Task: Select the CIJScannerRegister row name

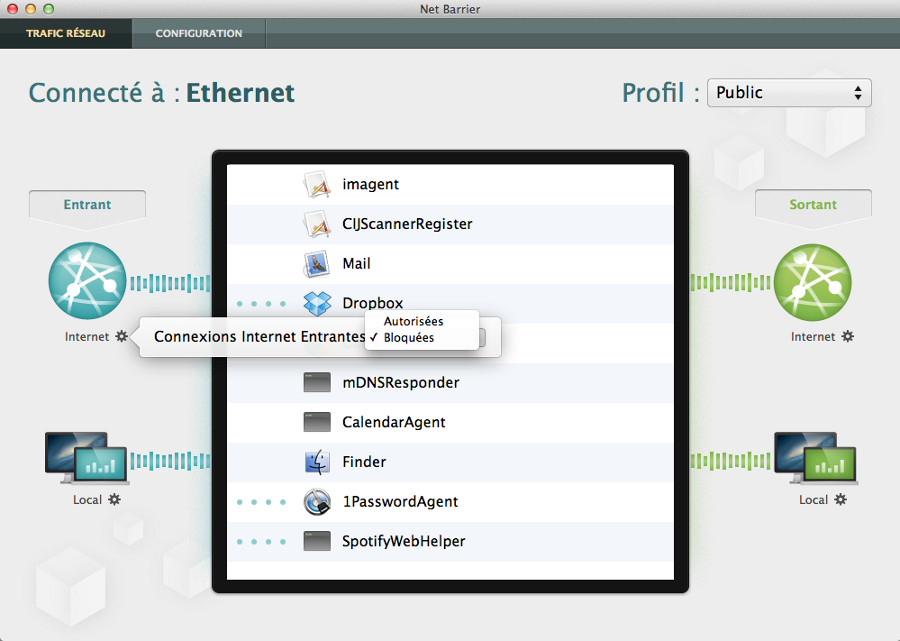Action: pyautogui.click(x=407, y=224)
